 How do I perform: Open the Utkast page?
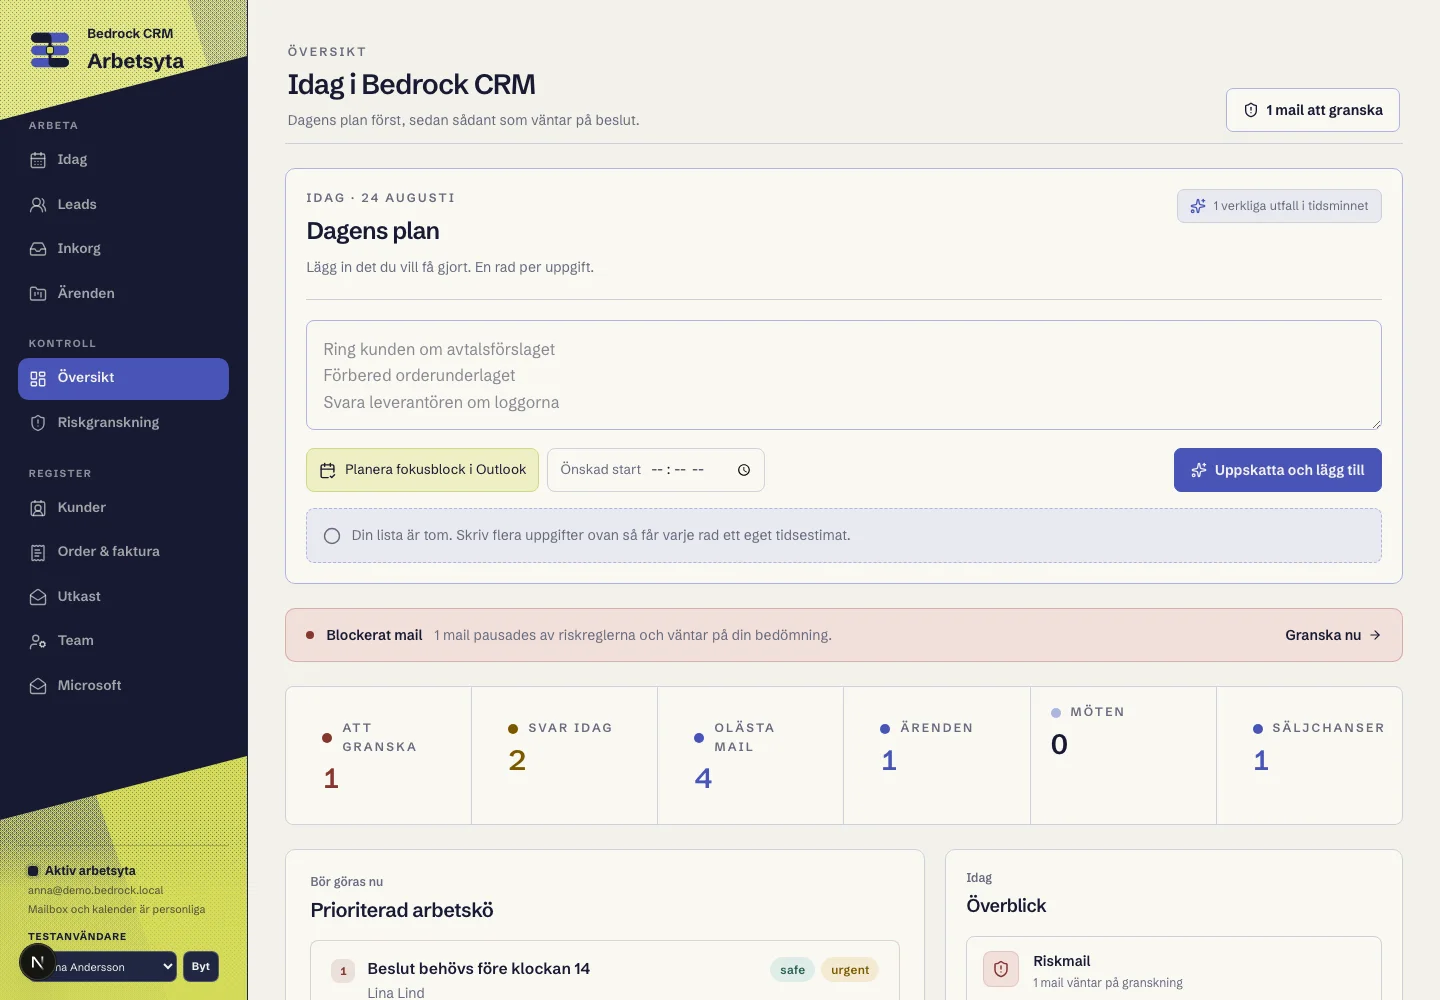(x=123, y=597)
